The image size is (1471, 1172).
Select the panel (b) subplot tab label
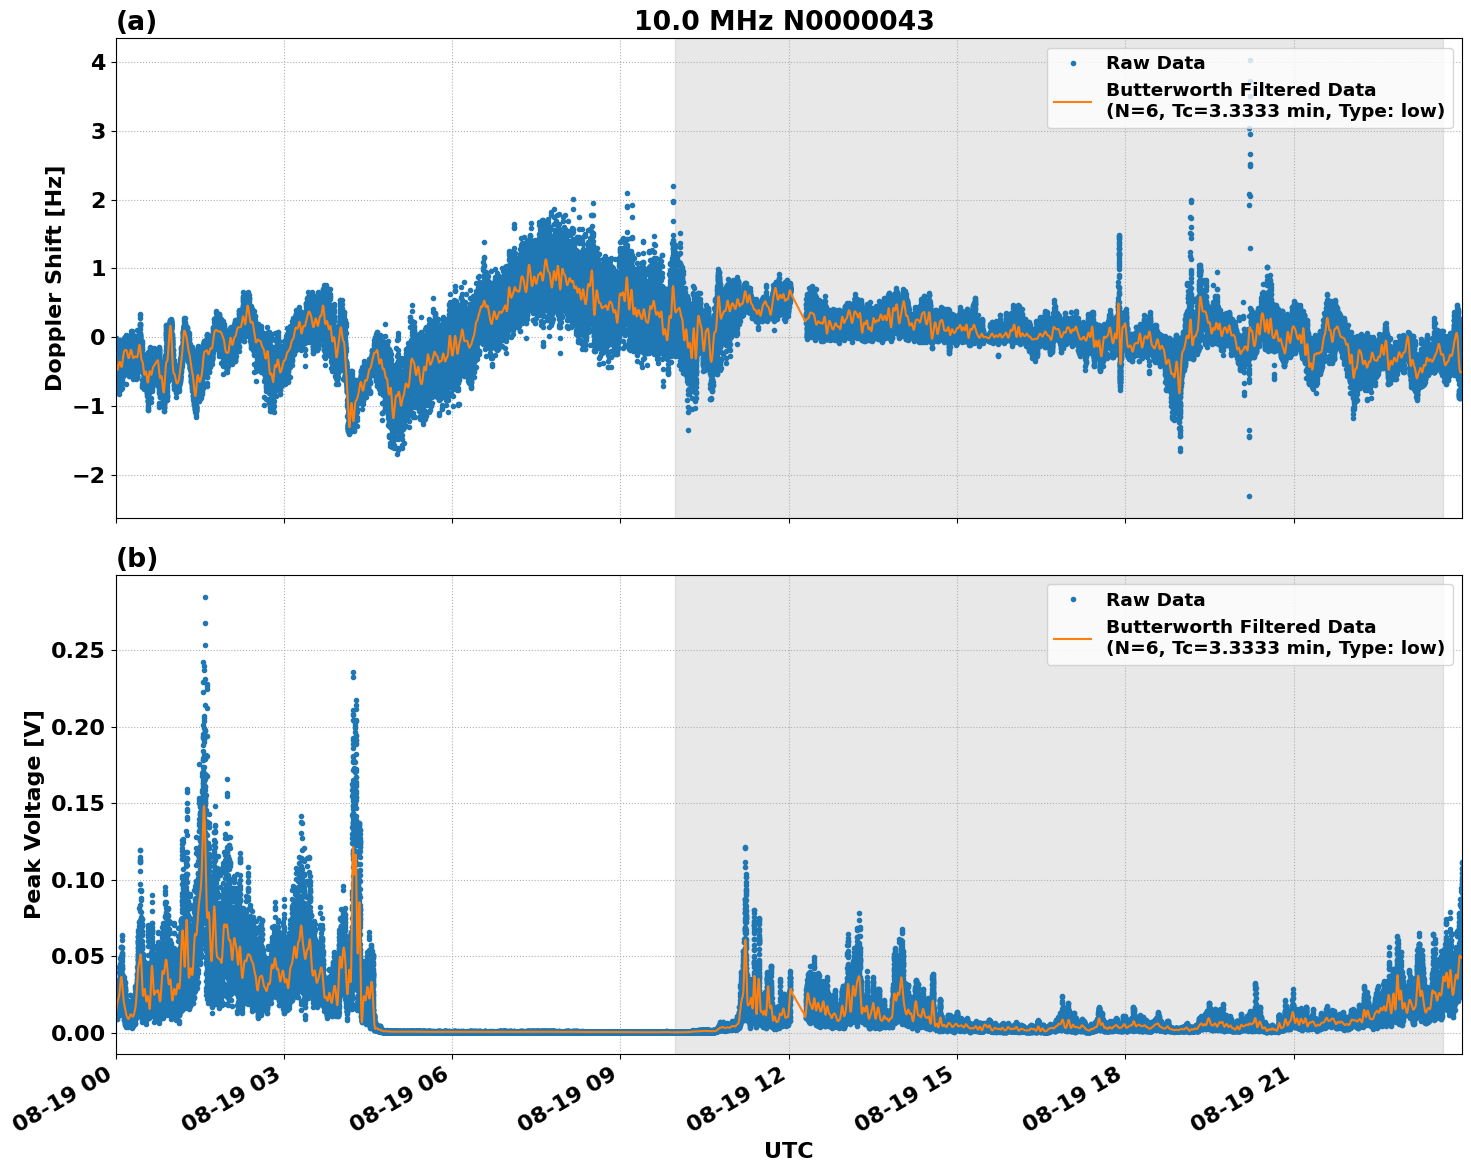tap(138, 557)
